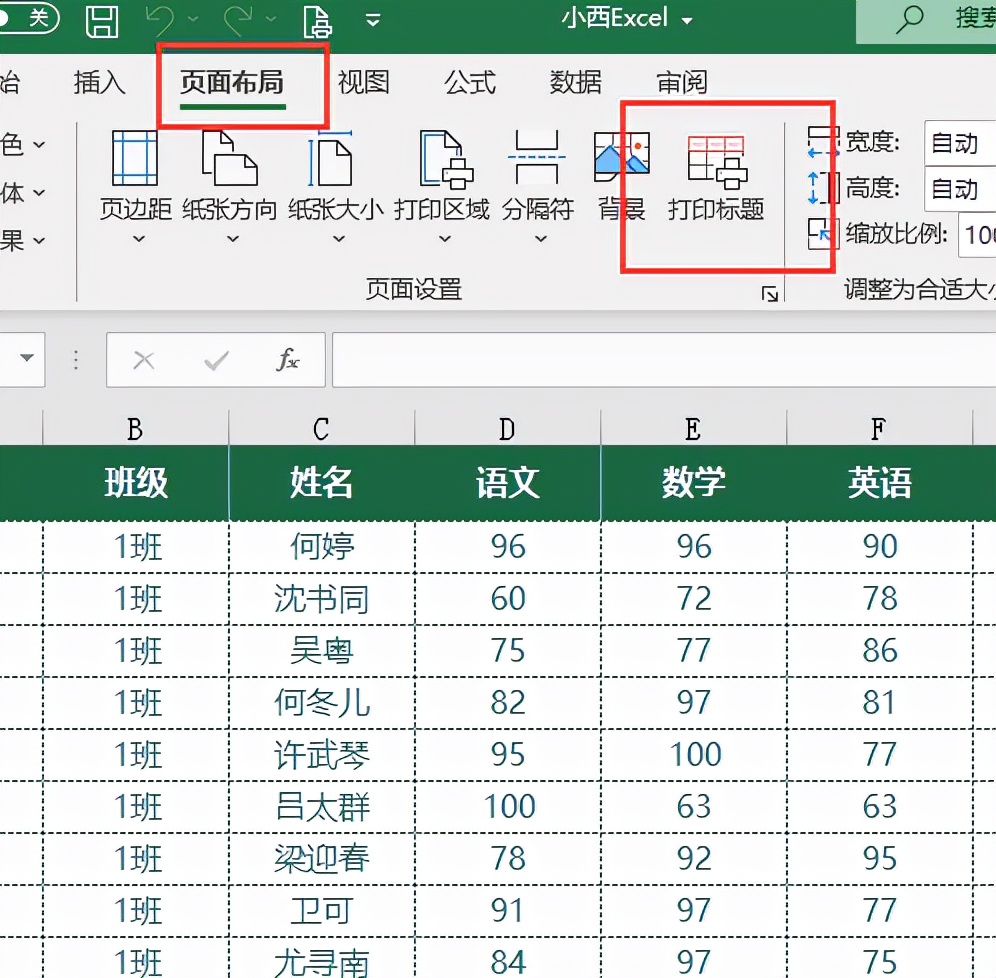Switch to the 页面布局 tab

point(232,83)
